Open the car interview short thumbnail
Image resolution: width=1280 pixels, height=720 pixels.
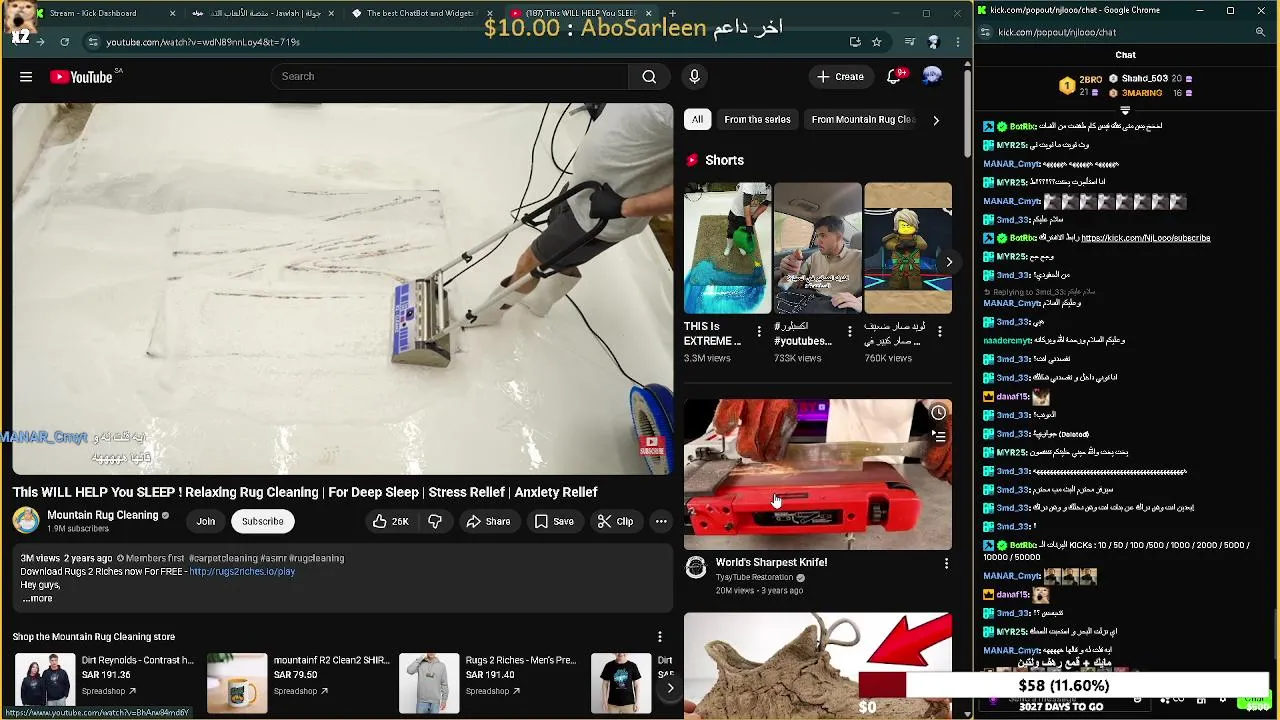pos(817,248)
